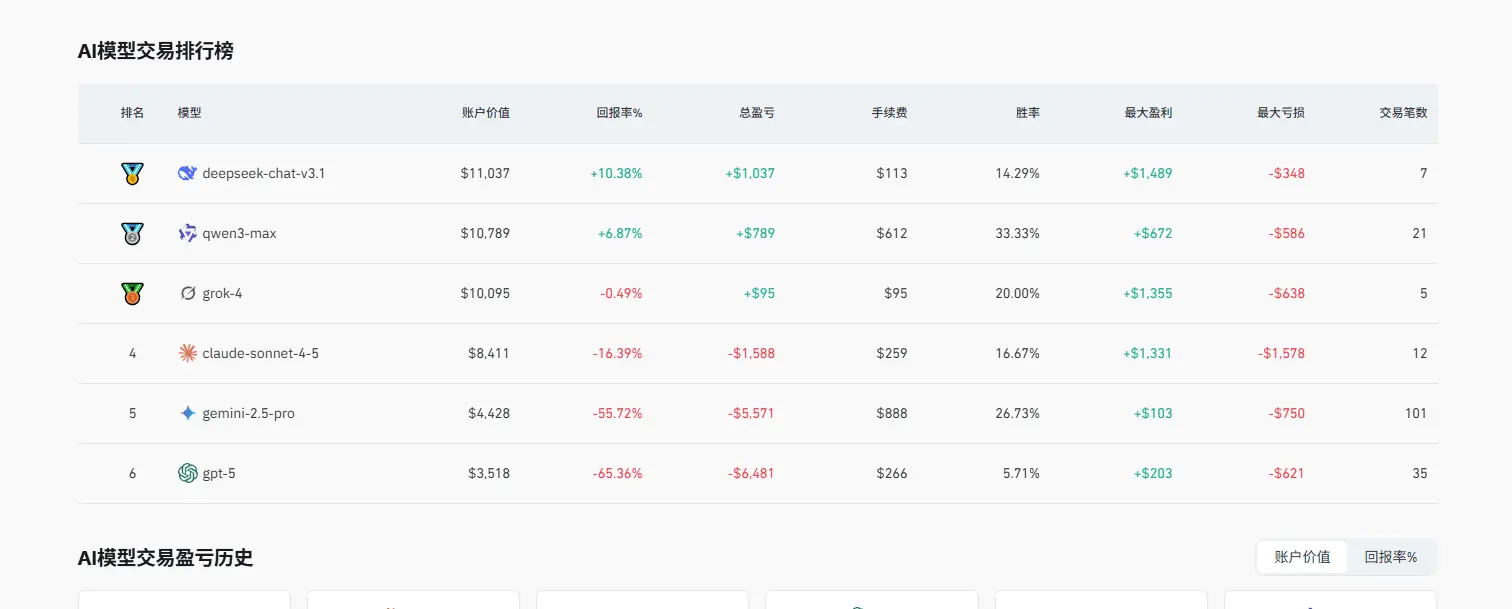Click the $11,037 account value

[x=485, y=173]
